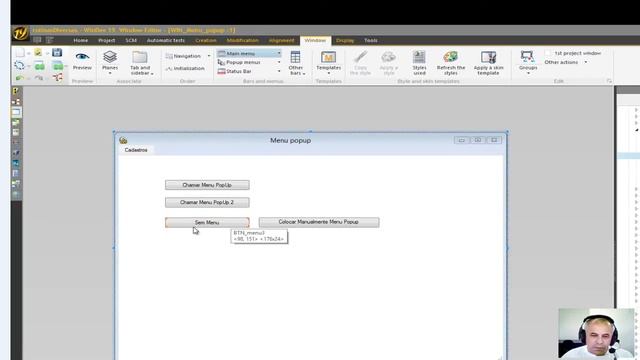The height and width of the screenshot is (360, 640).
Task: Switch to the Alignment ribbon tab
Action: [x=281, y=40]
